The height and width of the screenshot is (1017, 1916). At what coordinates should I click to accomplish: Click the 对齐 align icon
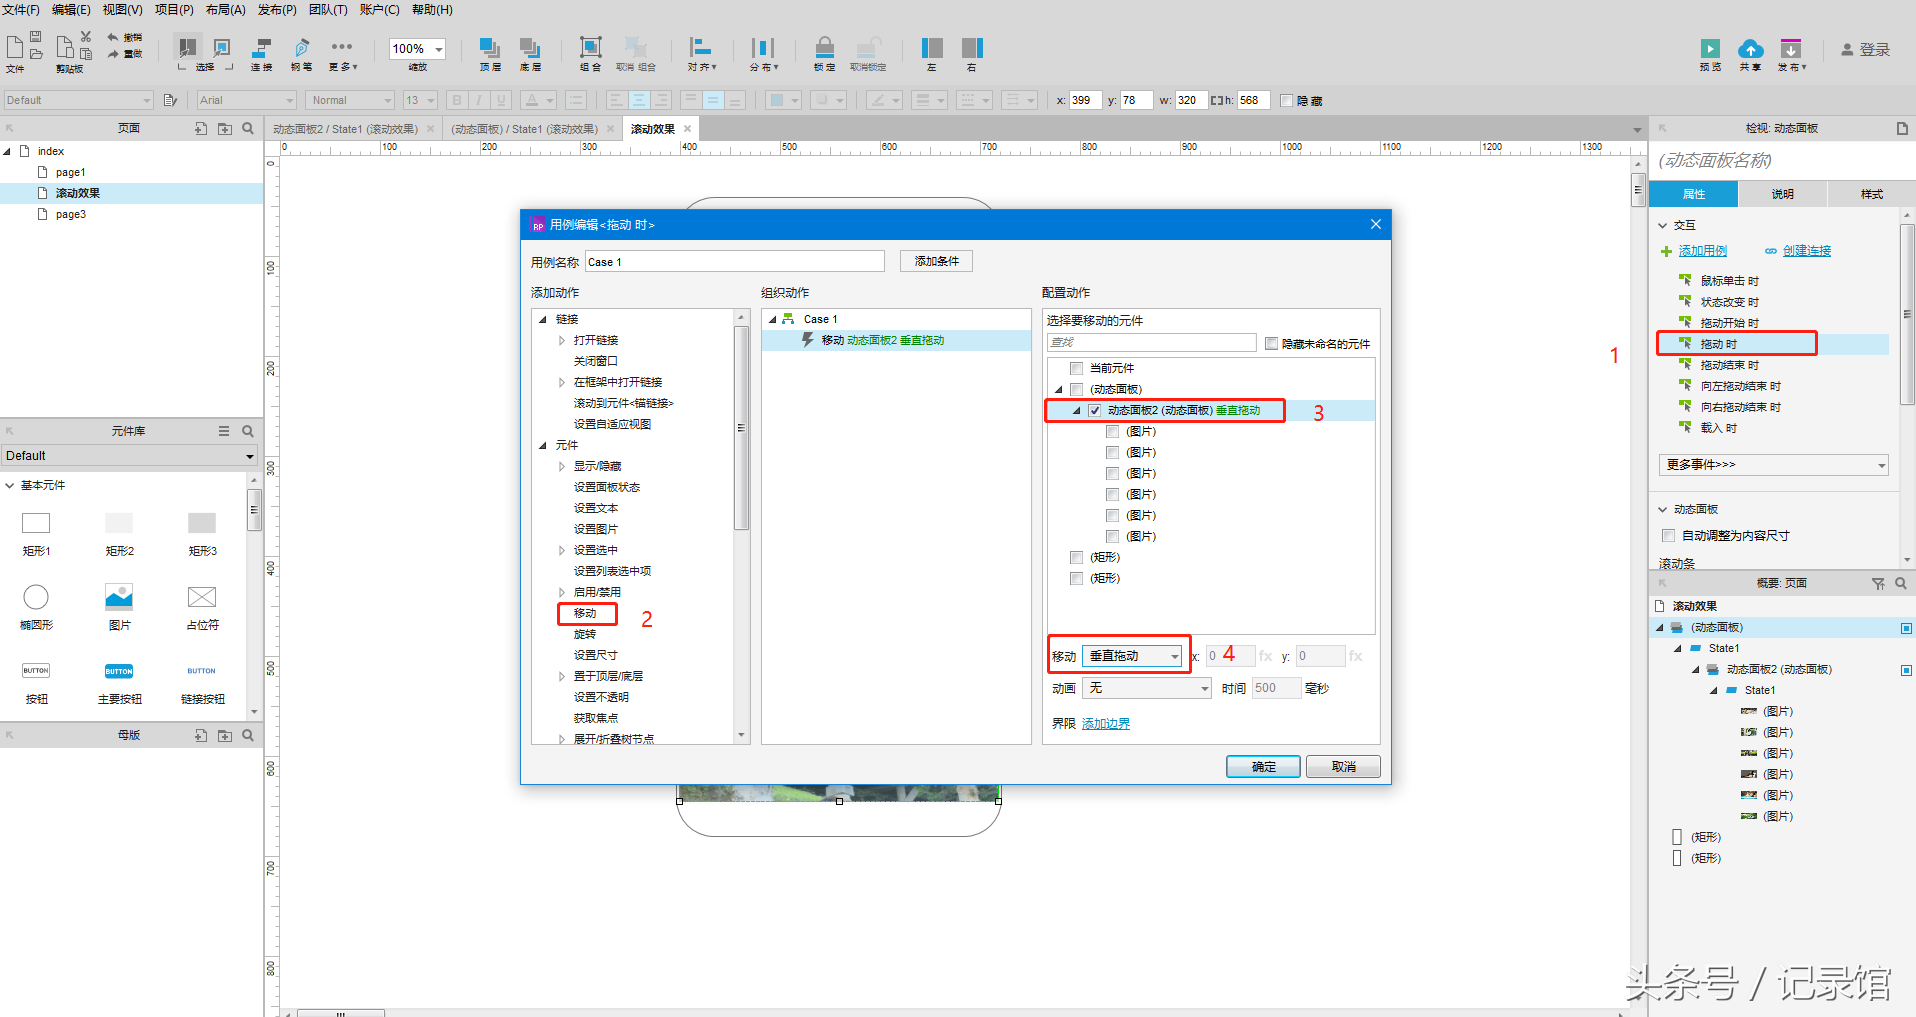701,47
